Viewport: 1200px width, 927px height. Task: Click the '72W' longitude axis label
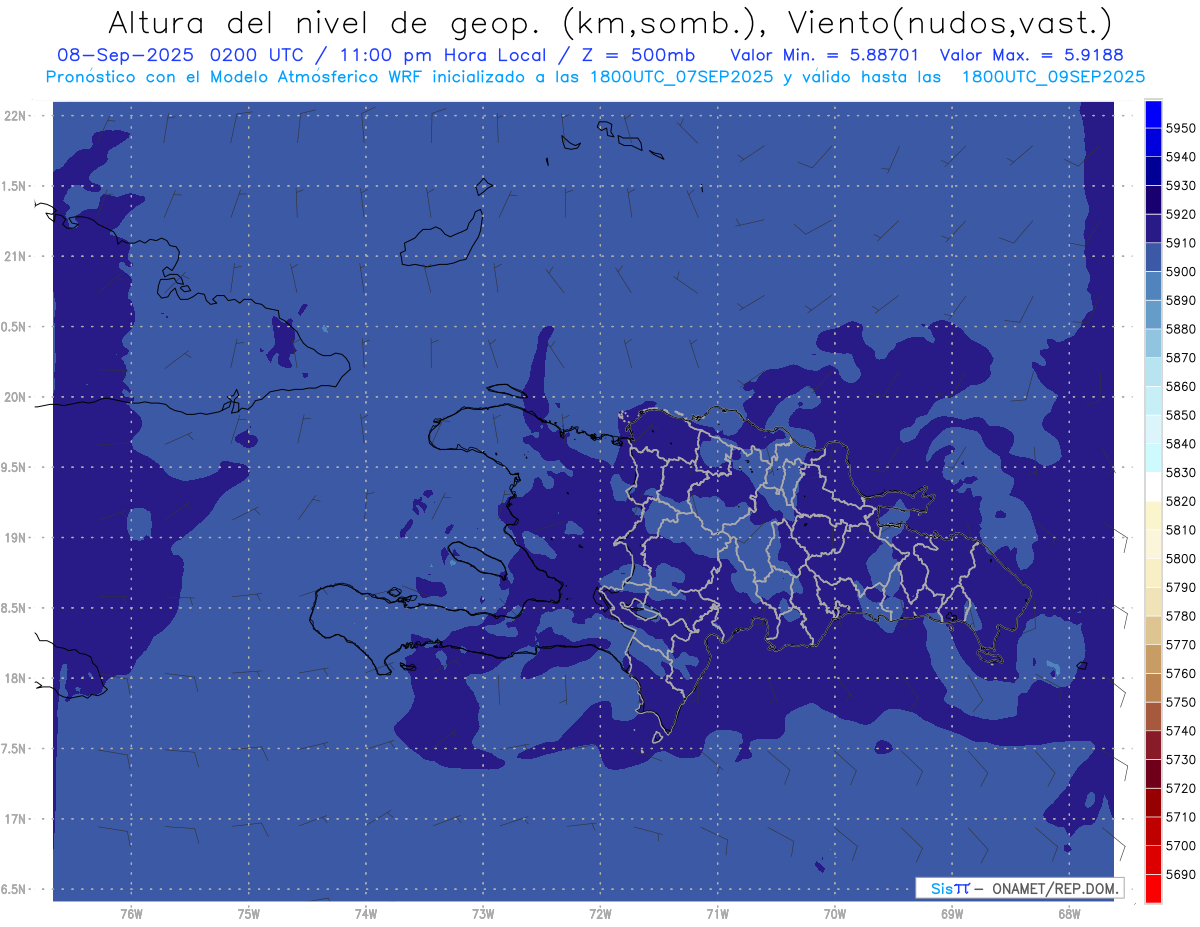[x=600, y=914]
